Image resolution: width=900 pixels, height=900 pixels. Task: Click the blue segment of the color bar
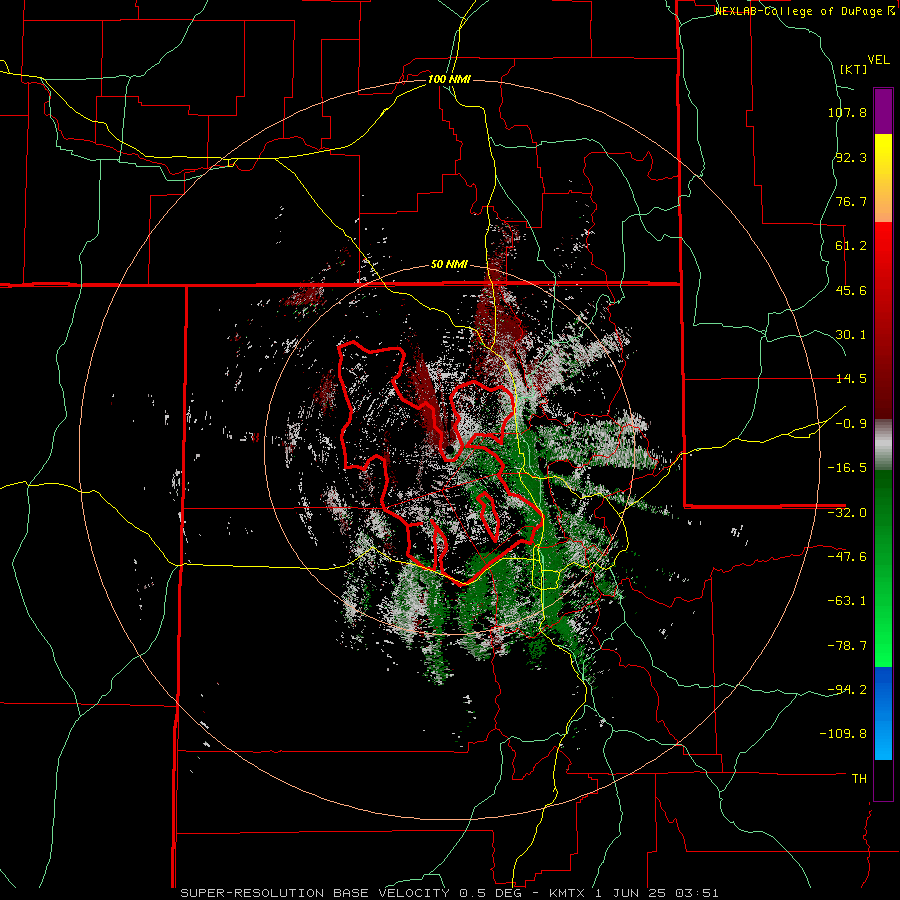(883, 713)
